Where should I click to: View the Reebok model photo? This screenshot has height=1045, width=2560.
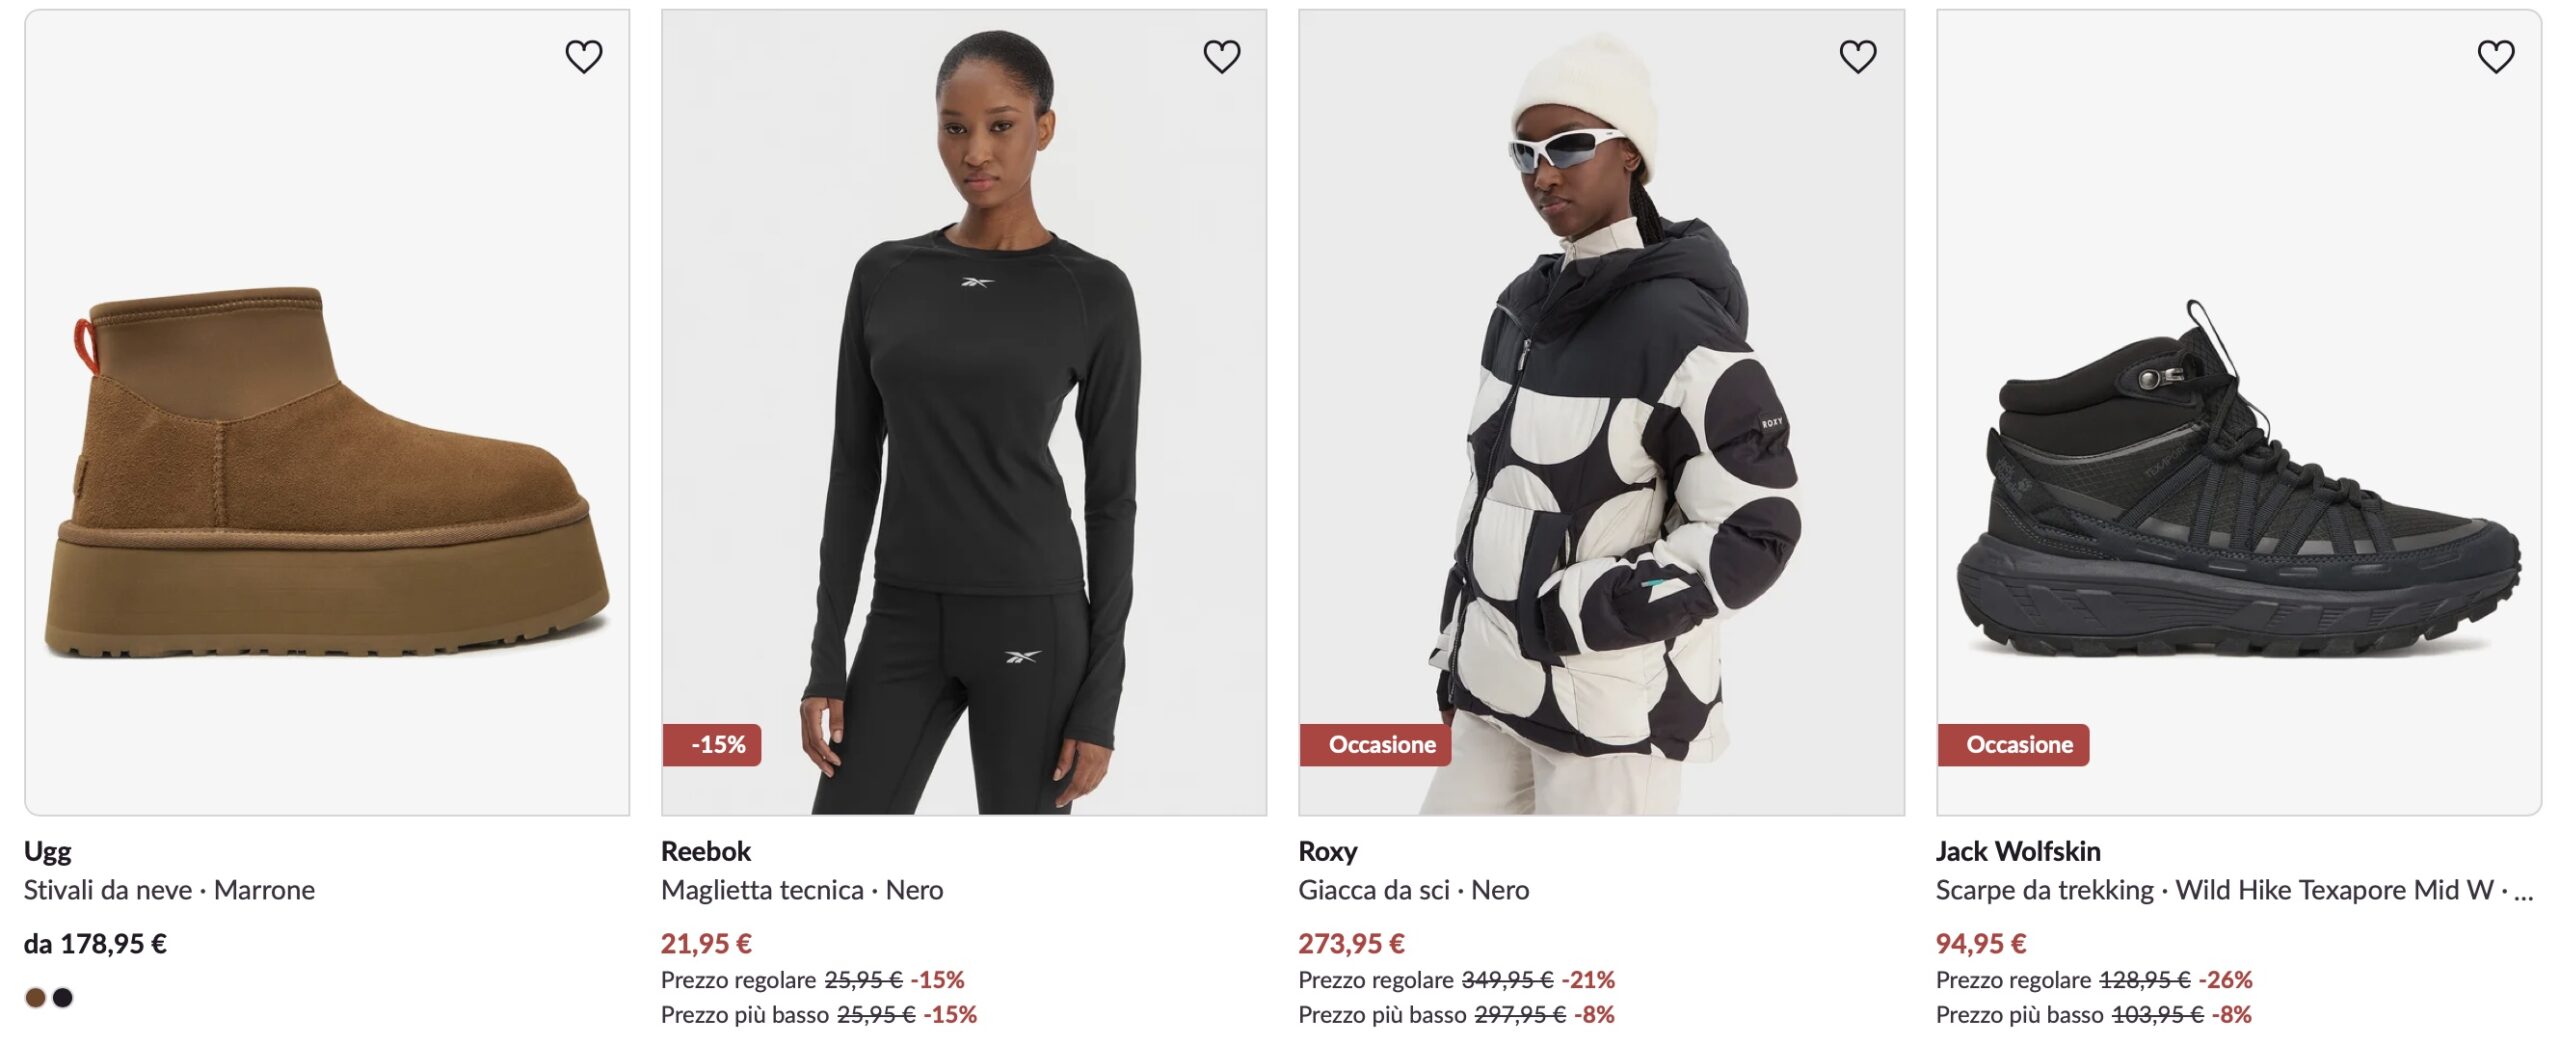[964, 412]
